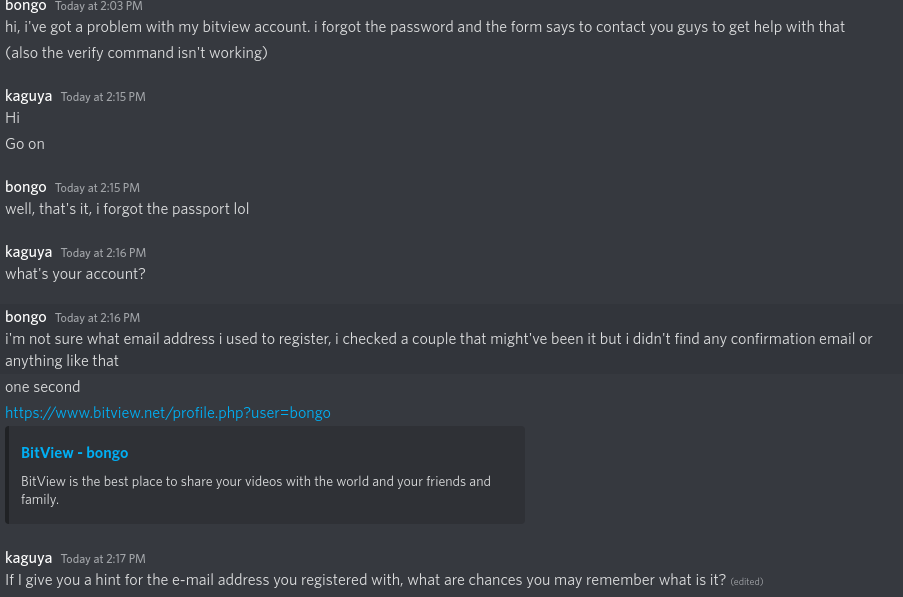
Task: Open the "BitView - bongo" embed title
Action: pyautogui.click(x=74, y=453)
